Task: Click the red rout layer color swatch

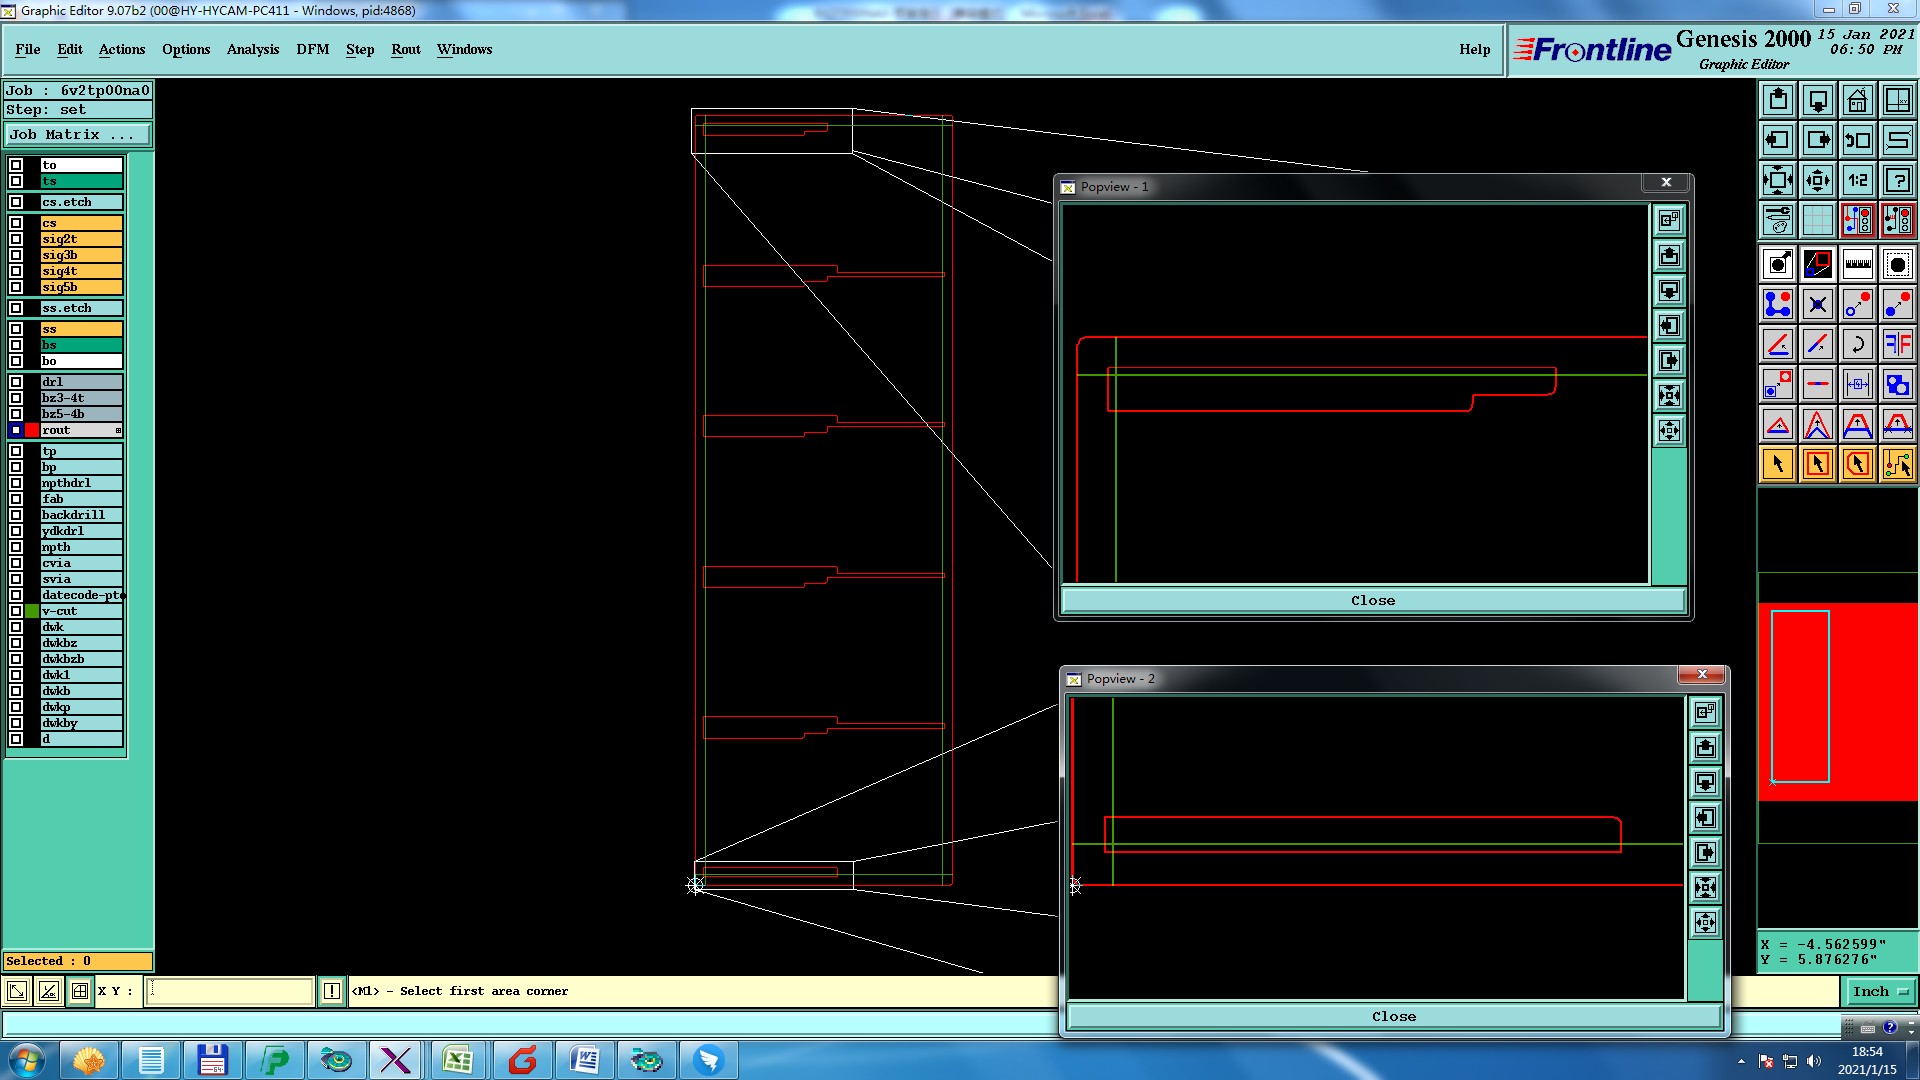Action: [32, 430]
